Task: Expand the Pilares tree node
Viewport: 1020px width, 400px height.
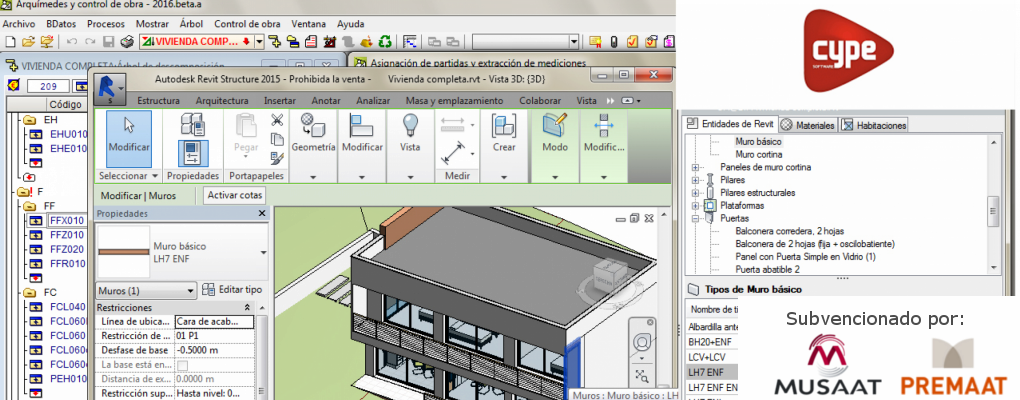Action: tap(695, 180)
